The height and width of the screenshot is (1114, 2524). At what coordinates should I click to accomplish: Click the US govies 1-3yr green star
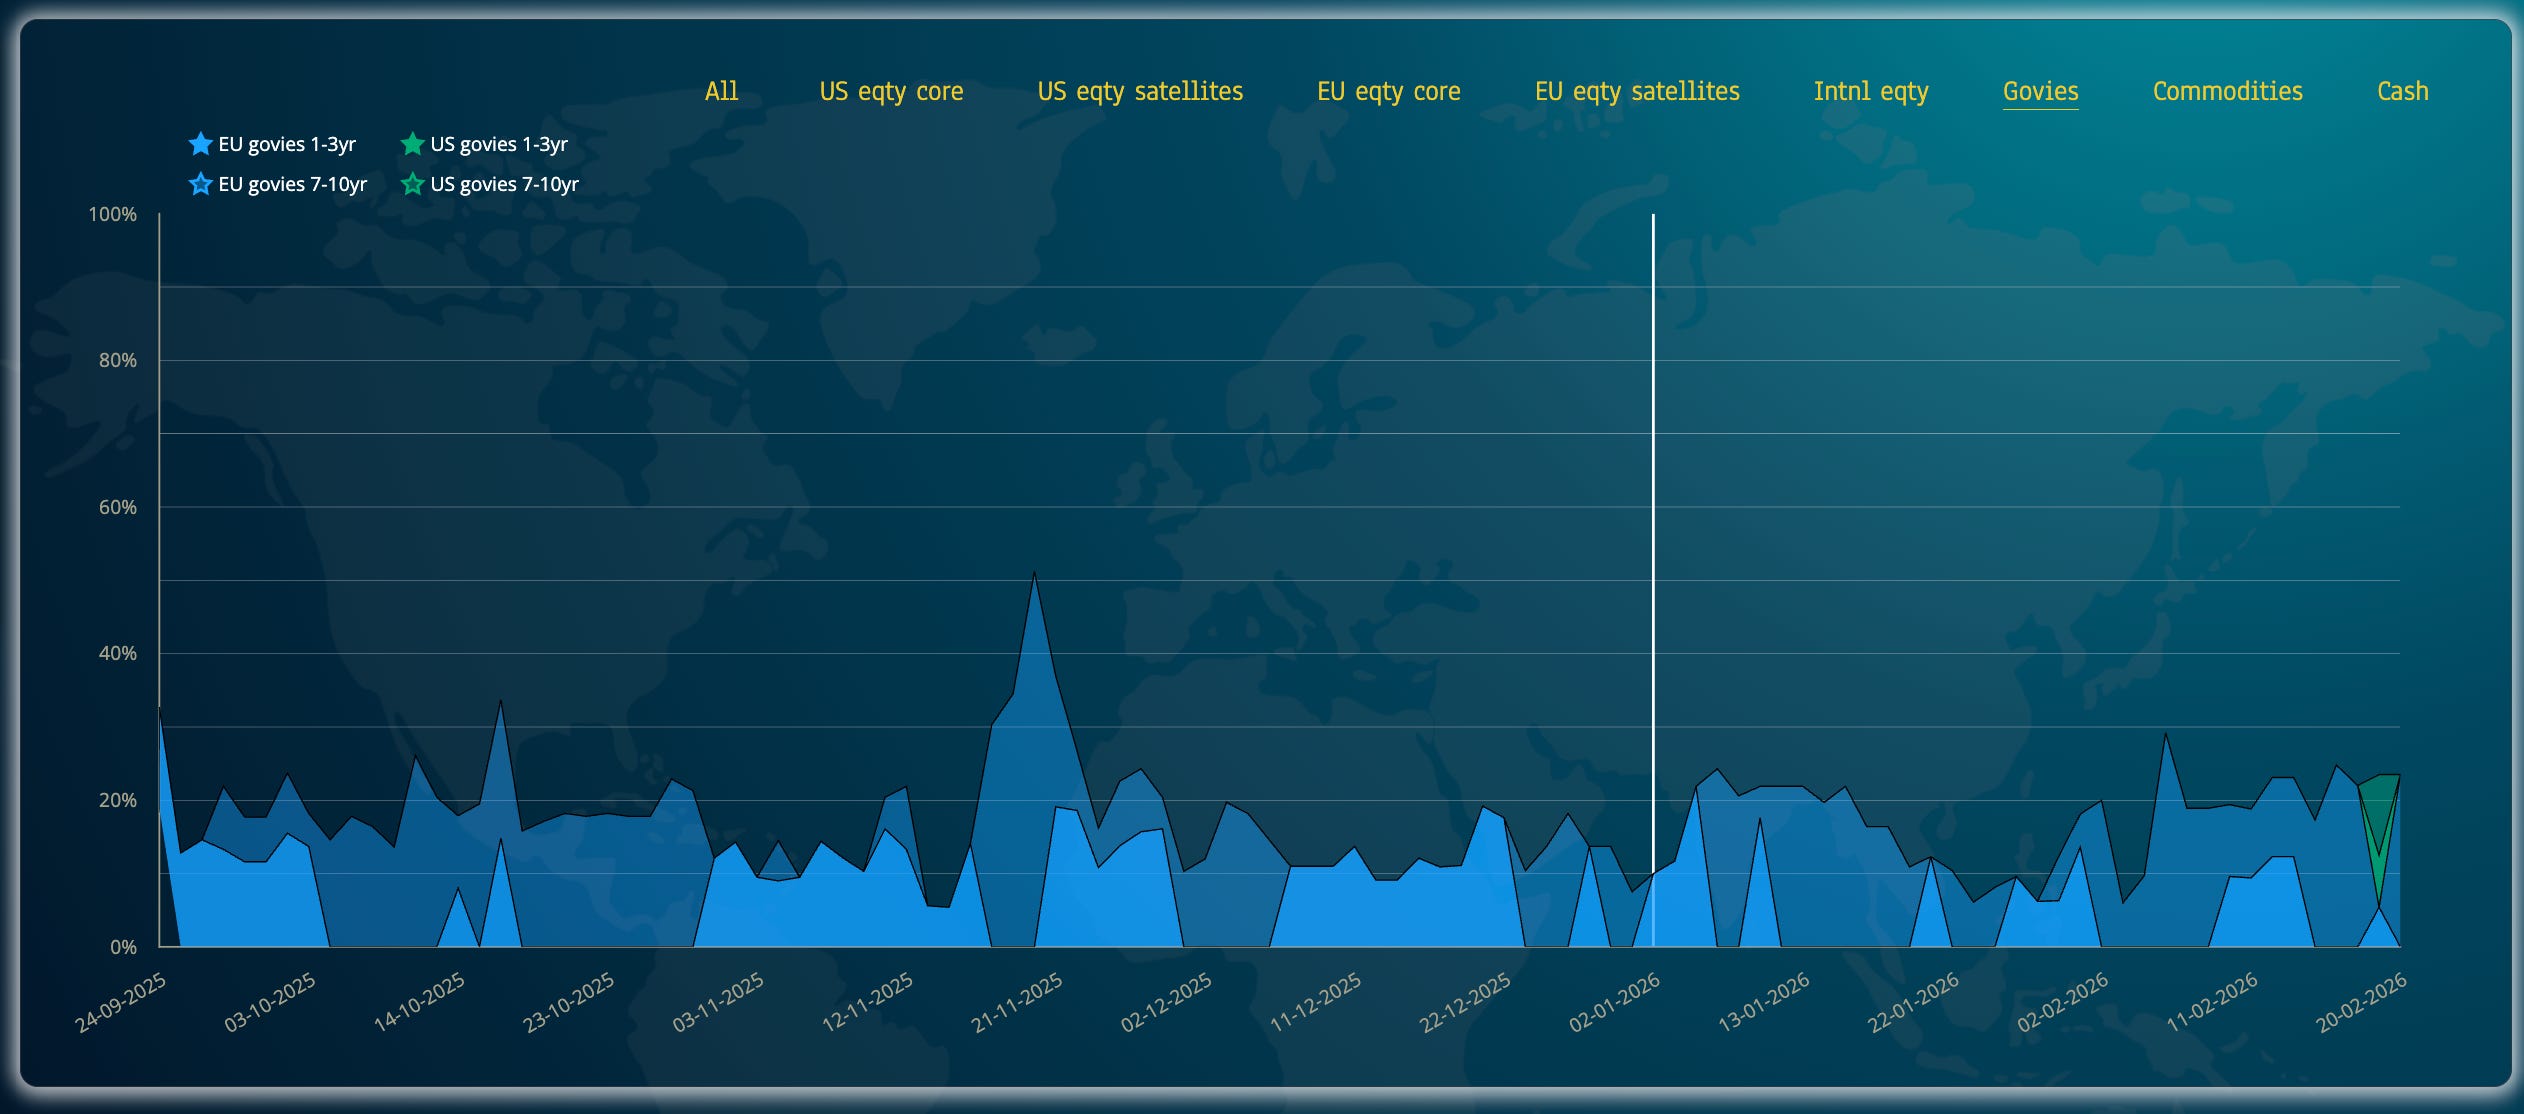coord(412,144)
